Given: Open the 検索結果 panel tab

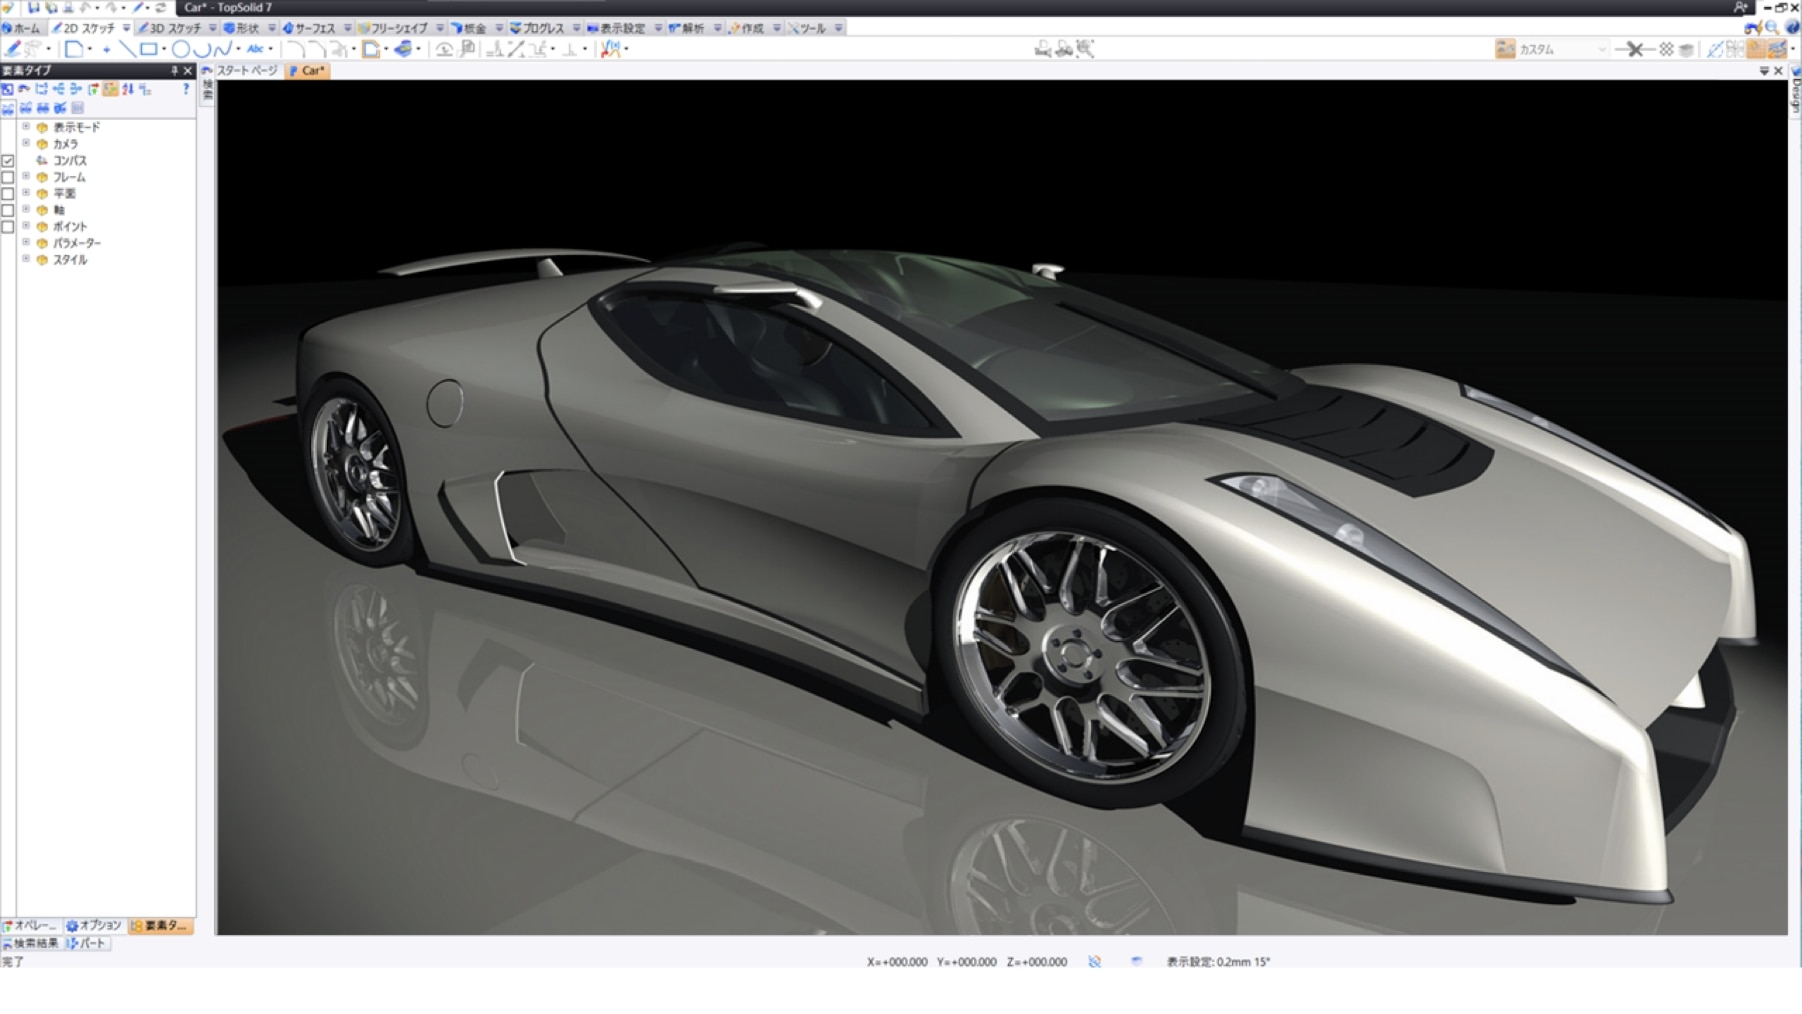Looking at the screenshot, I should click(31, 943).
